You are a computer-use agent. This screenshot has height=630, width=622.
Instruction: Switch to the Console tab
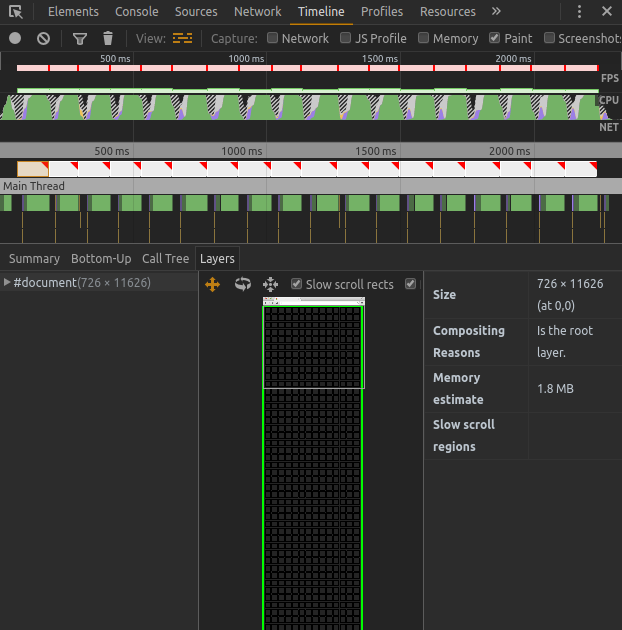(136, 12)
